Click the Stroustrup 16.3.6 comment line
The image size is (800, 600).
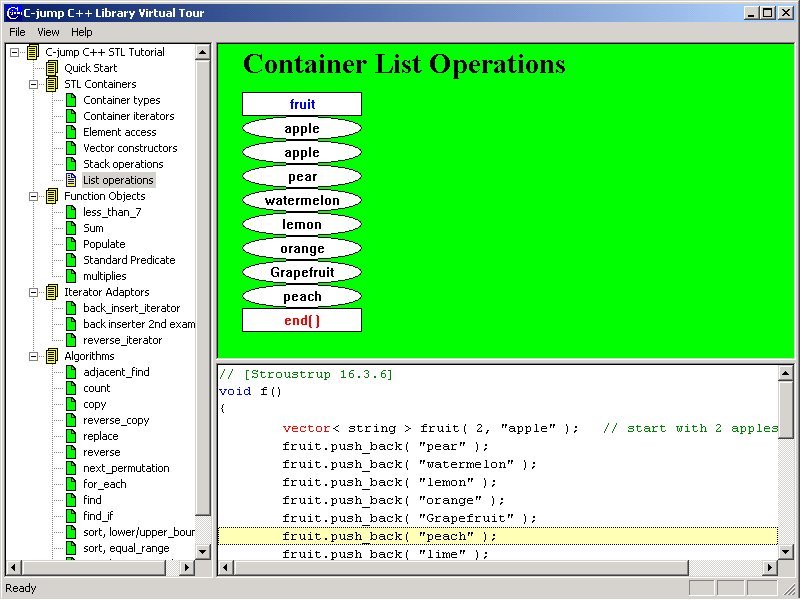point(306,374)
